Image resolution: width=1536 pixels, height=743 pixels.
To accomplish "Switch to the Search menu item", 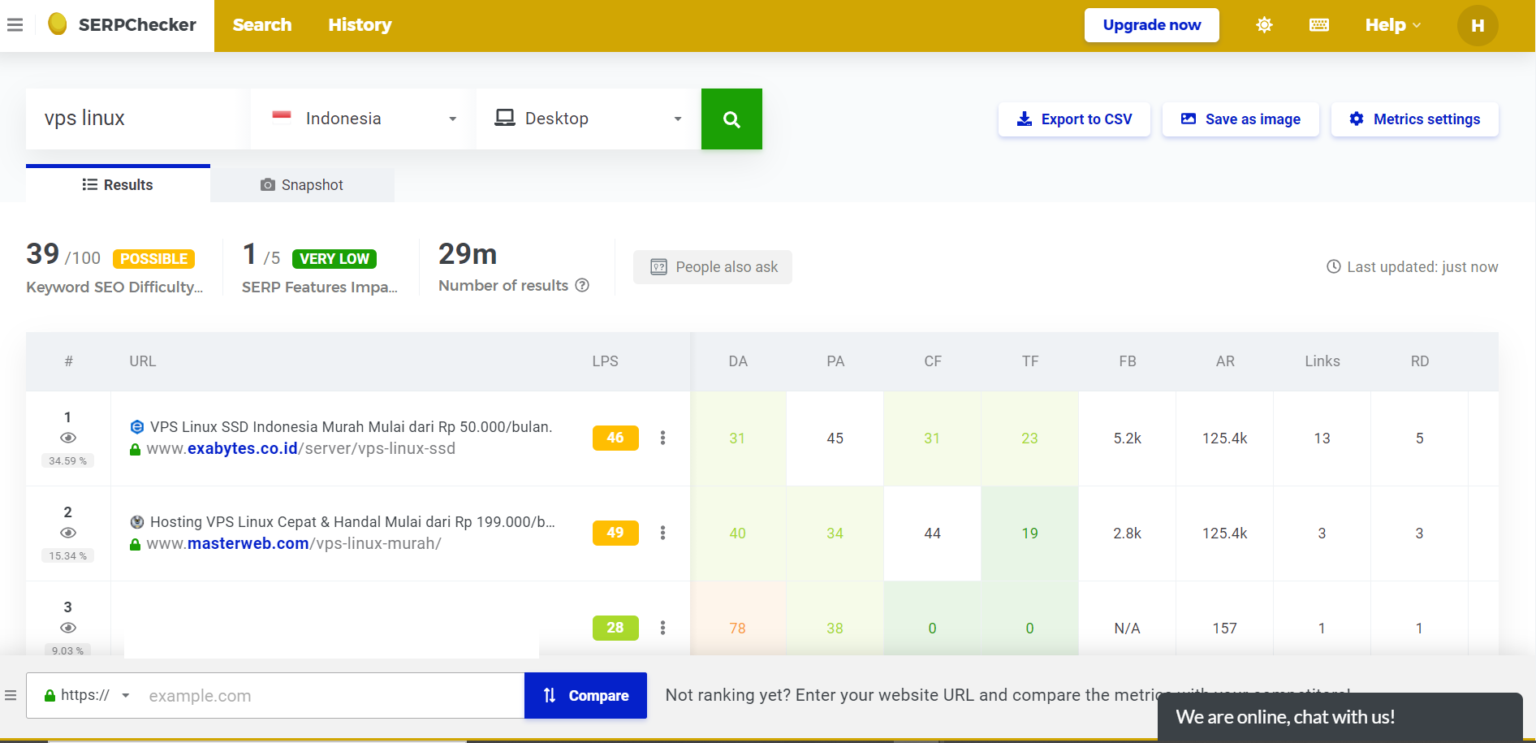I will (262, 25).
